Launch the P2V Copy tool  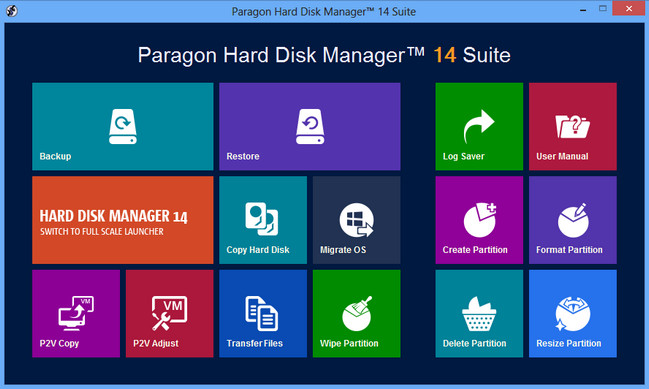(x=76, y=314)
